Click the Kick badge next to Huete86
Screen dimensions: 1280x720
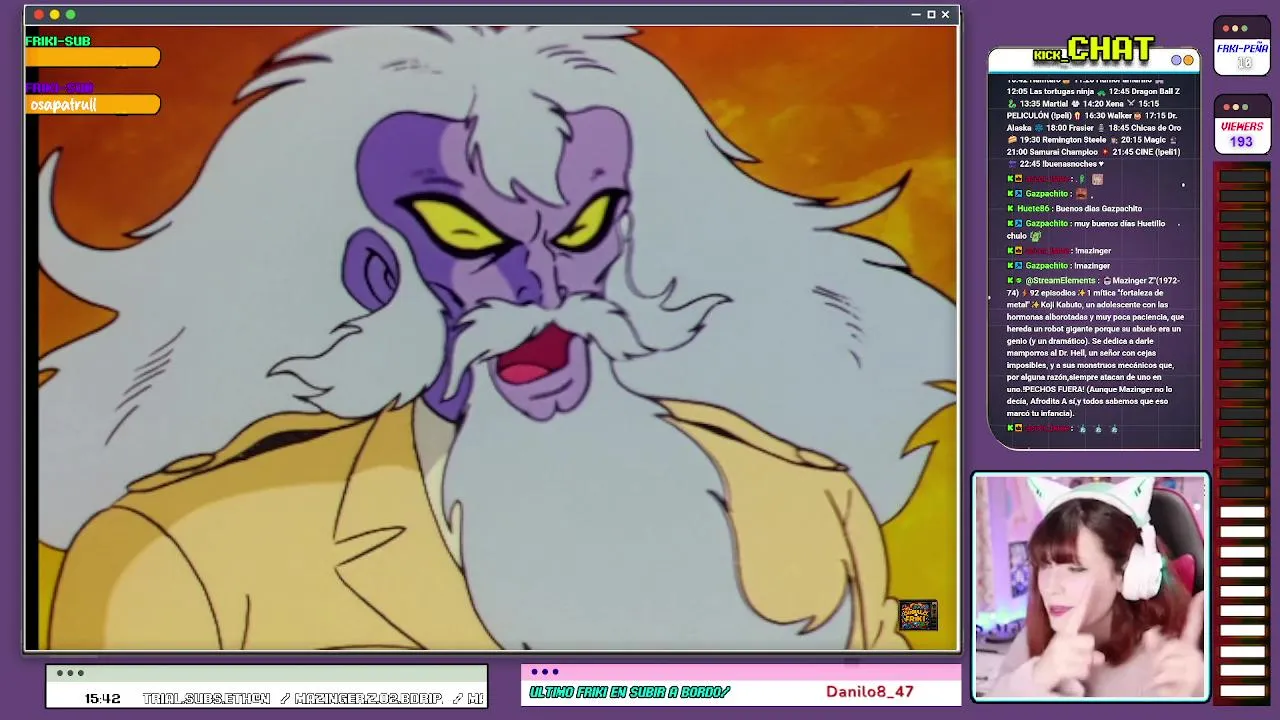point(1010,209)
